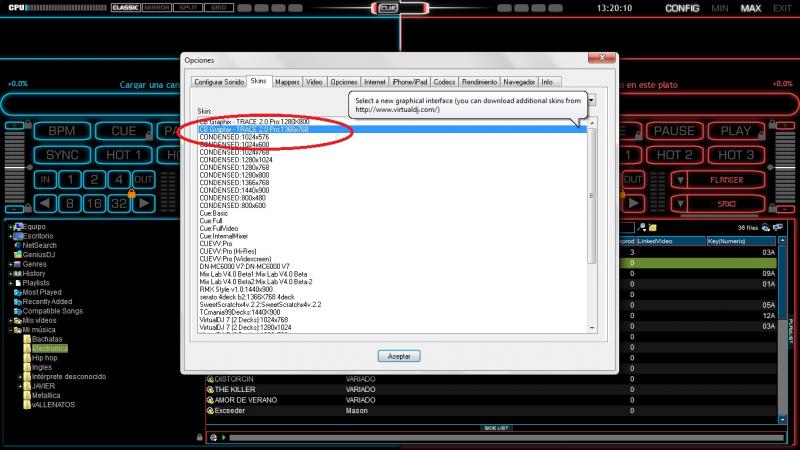800x450 pixels.
Task: Select the CLASSIC layout button
Action: tap(126, 8)
